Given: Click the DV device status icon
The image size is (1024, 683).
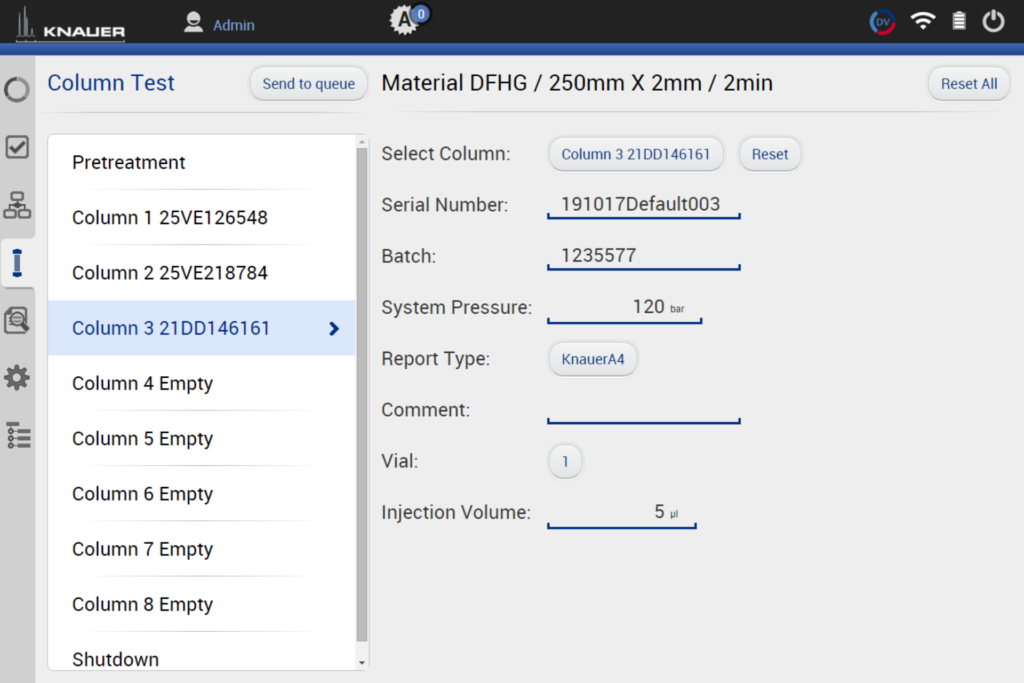Looking at the screenshot, I should [x=882, y=22].
